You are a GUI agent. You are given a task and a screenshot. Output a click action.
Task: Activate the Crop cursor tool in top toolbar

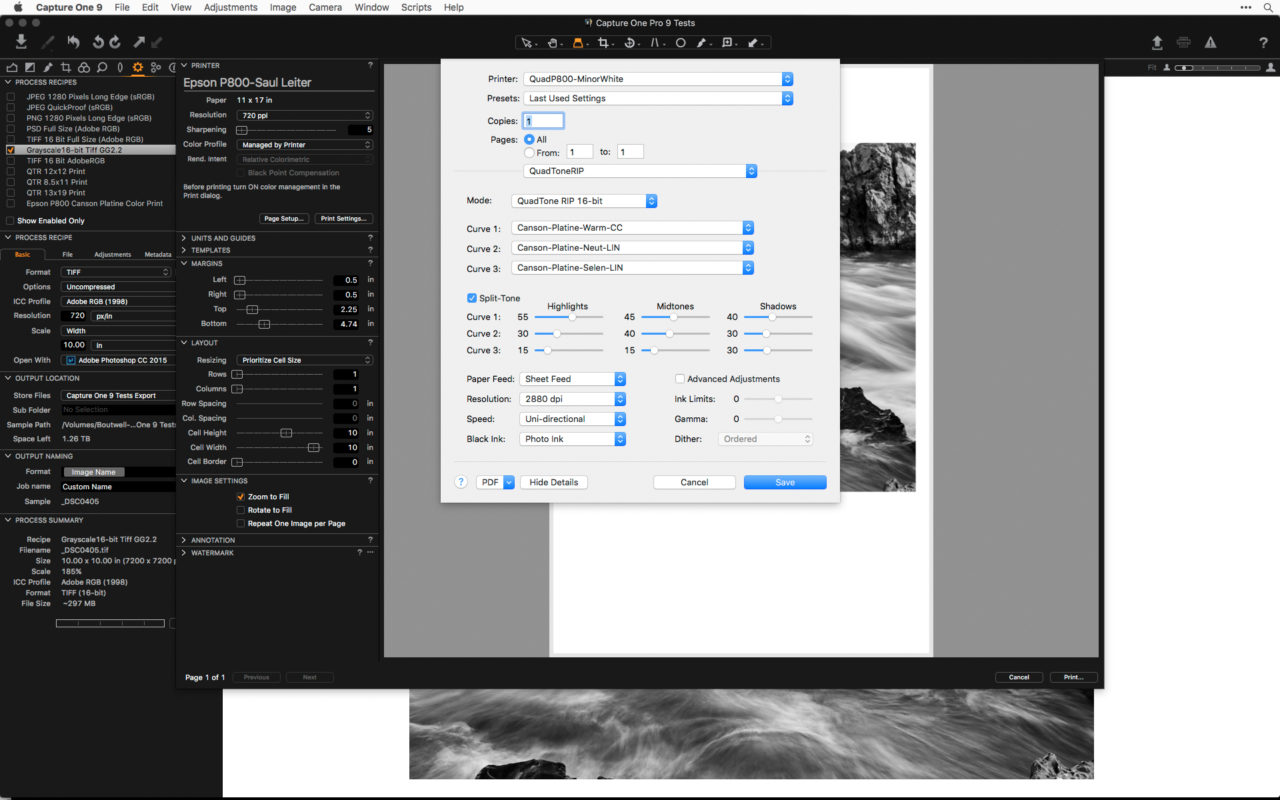coord(604,43)
